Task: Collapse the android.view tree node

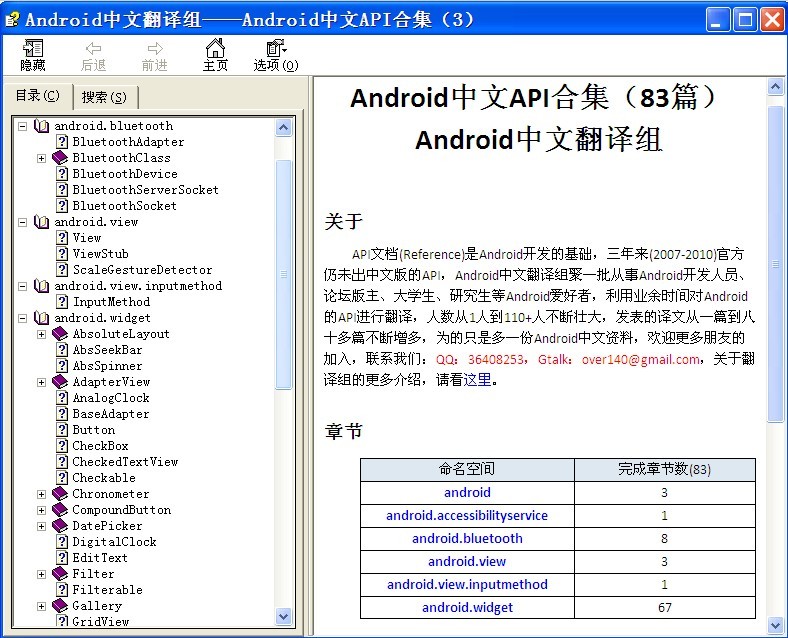Action: click(x=23, y=222)
